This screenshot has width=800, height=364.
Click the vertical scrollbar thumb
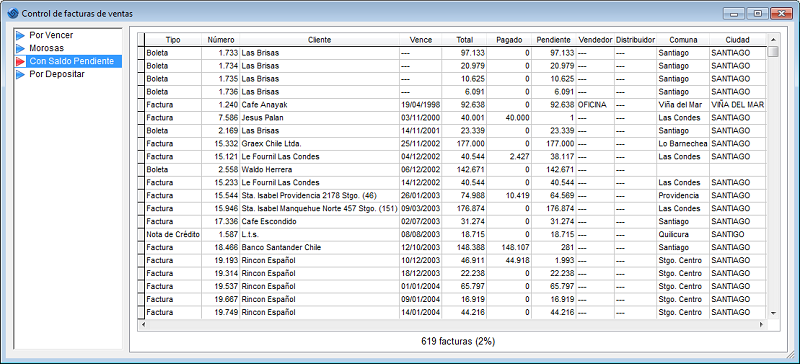click(x=773, y=52)
